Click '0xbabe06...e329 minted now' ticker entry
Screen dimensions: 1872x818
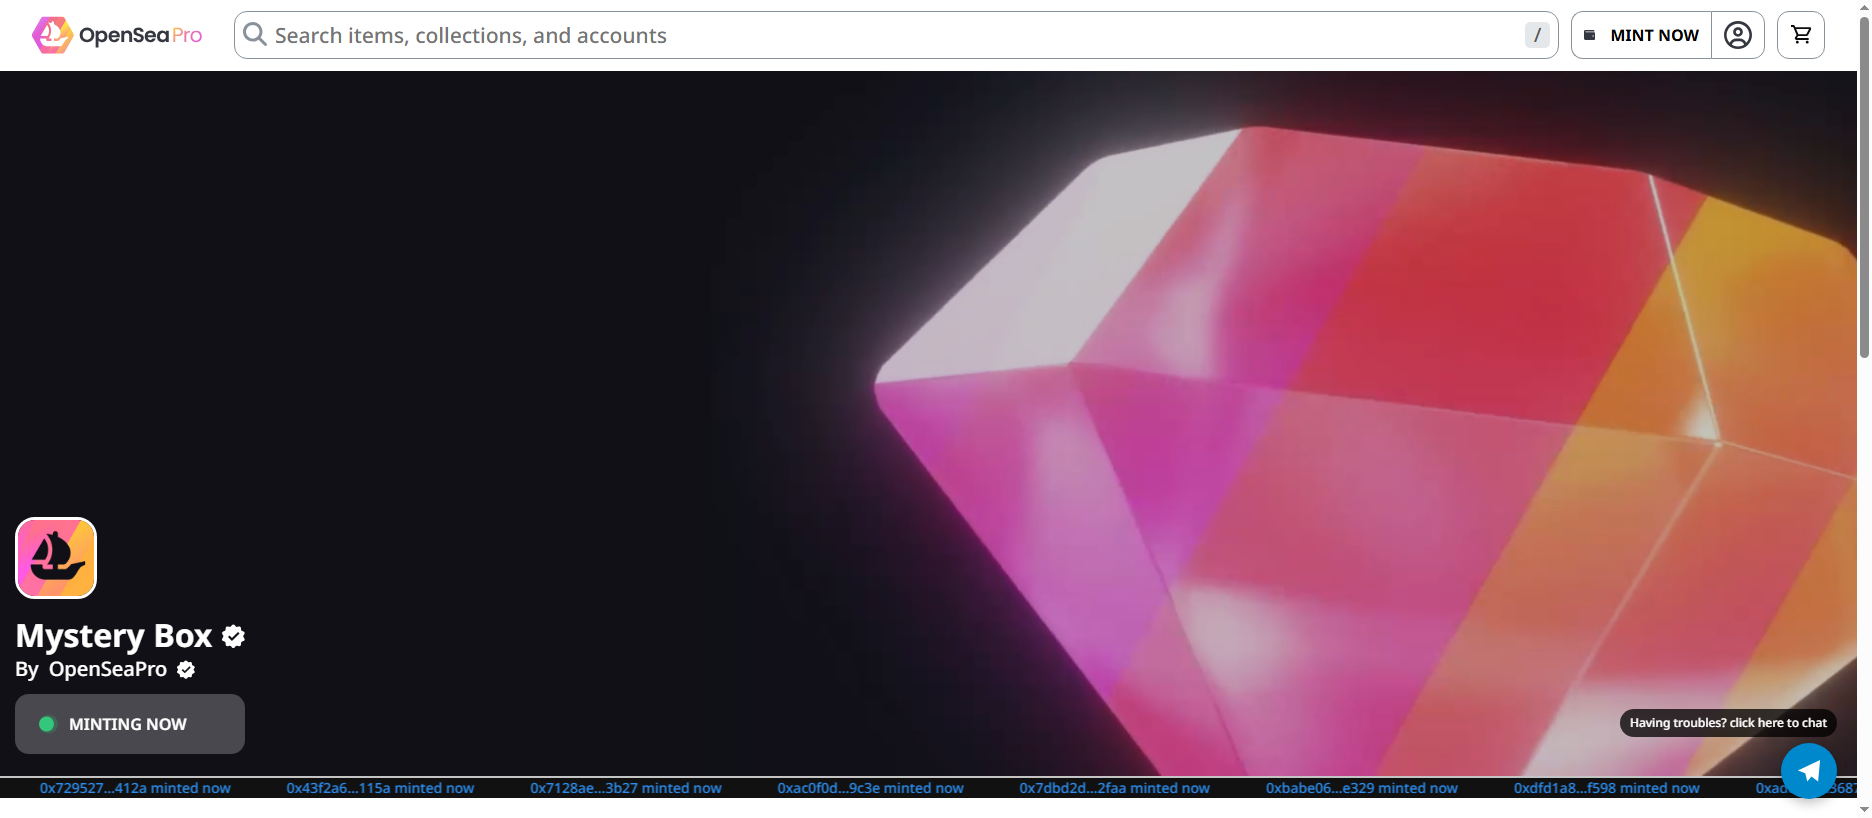tap(1362, 788)
